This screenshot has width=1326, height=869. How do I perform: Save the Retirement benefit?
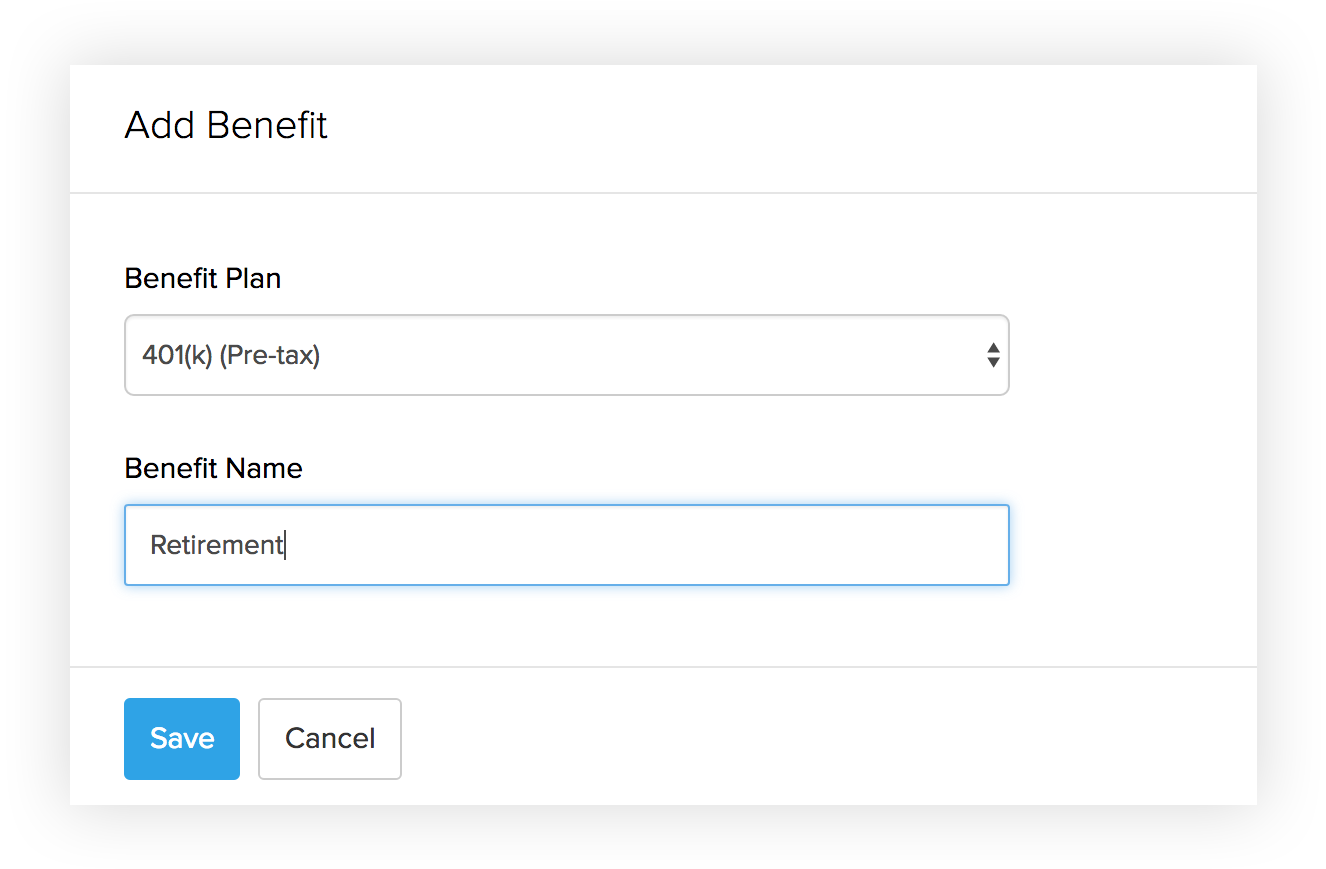click(182, 739)
